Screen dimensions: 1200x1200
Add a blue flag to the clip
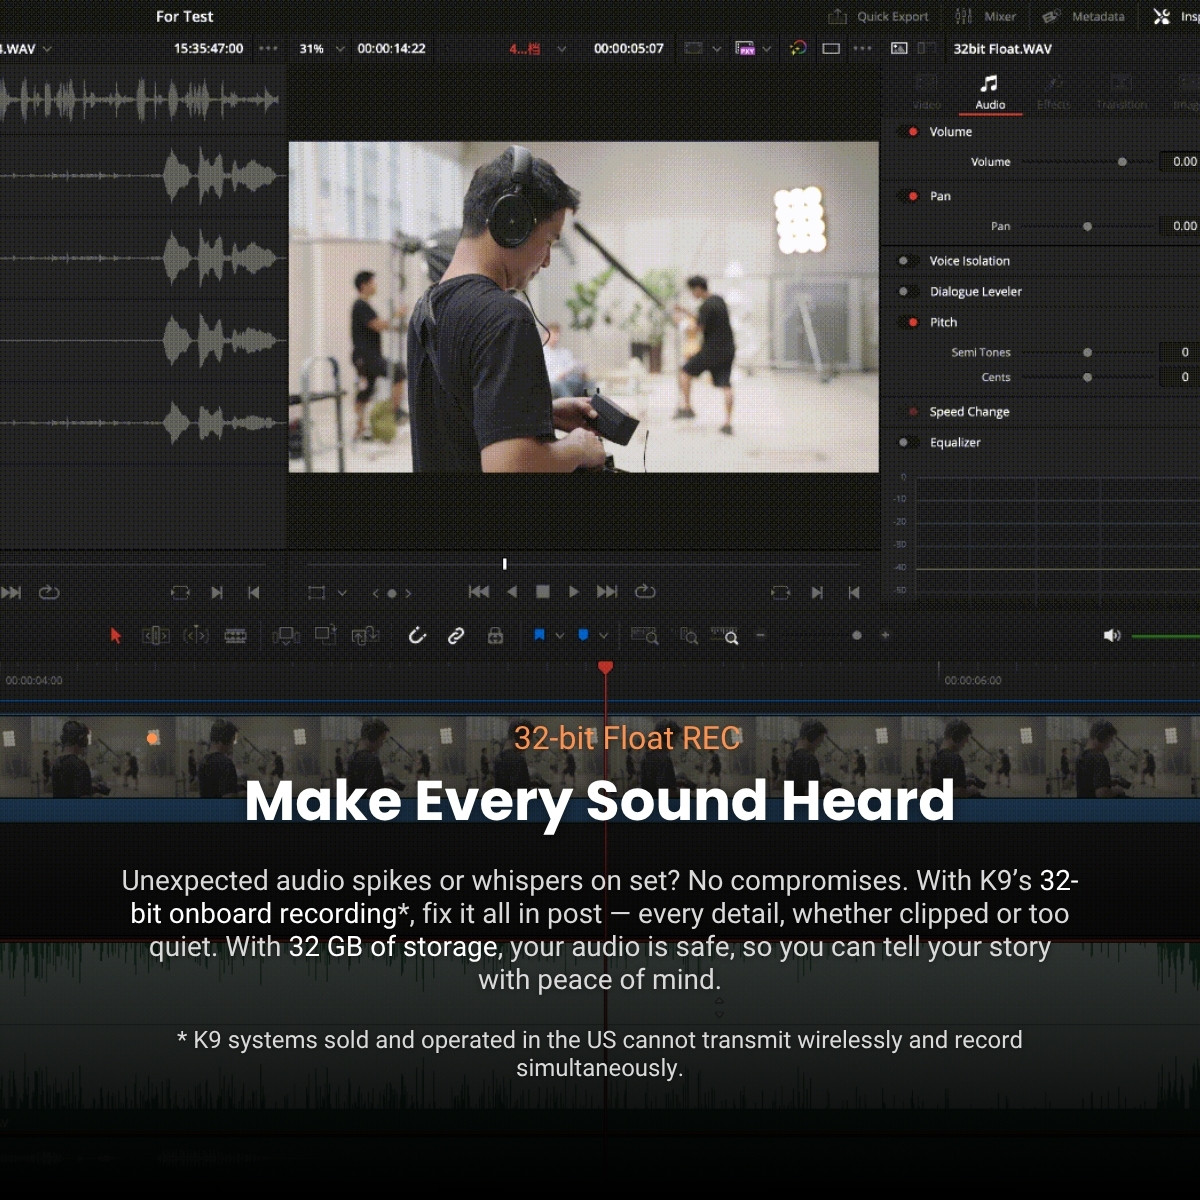(x=539, y=635)
